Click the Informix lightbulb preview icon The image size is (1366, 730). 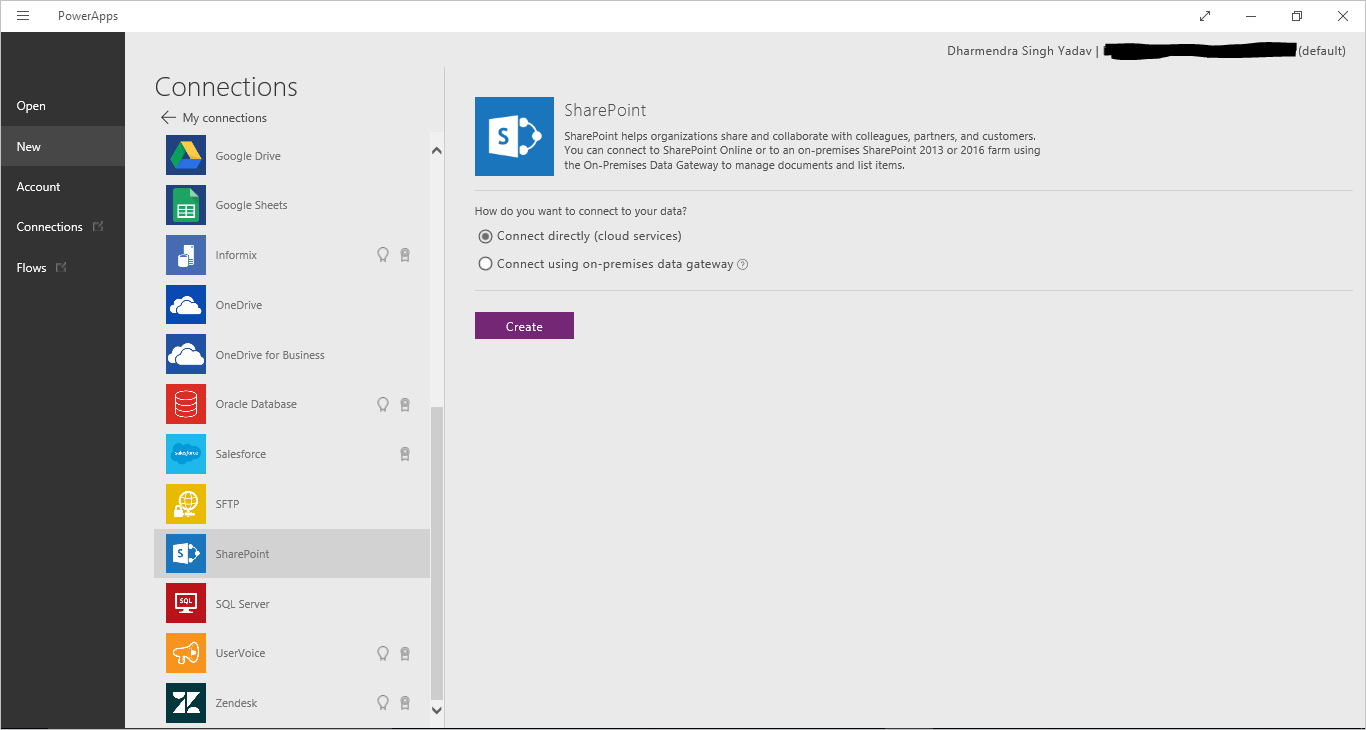click(x=382, y=255)
